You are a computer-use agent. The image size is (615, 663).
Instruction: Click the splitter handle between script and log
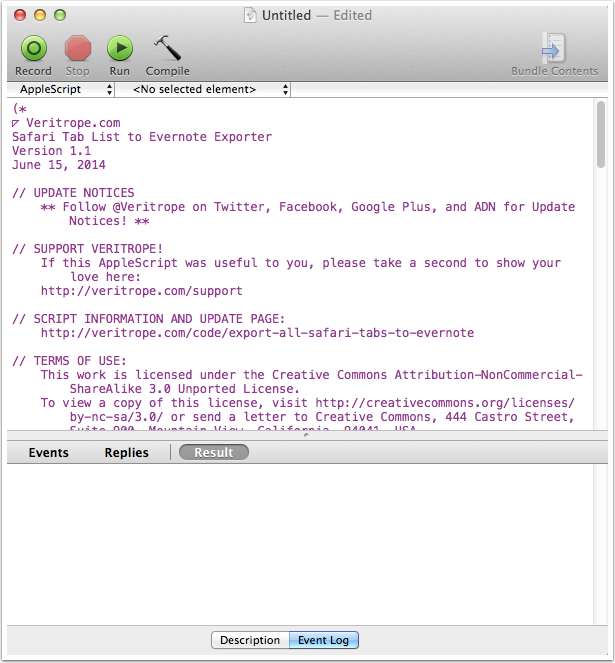point(306,435)
